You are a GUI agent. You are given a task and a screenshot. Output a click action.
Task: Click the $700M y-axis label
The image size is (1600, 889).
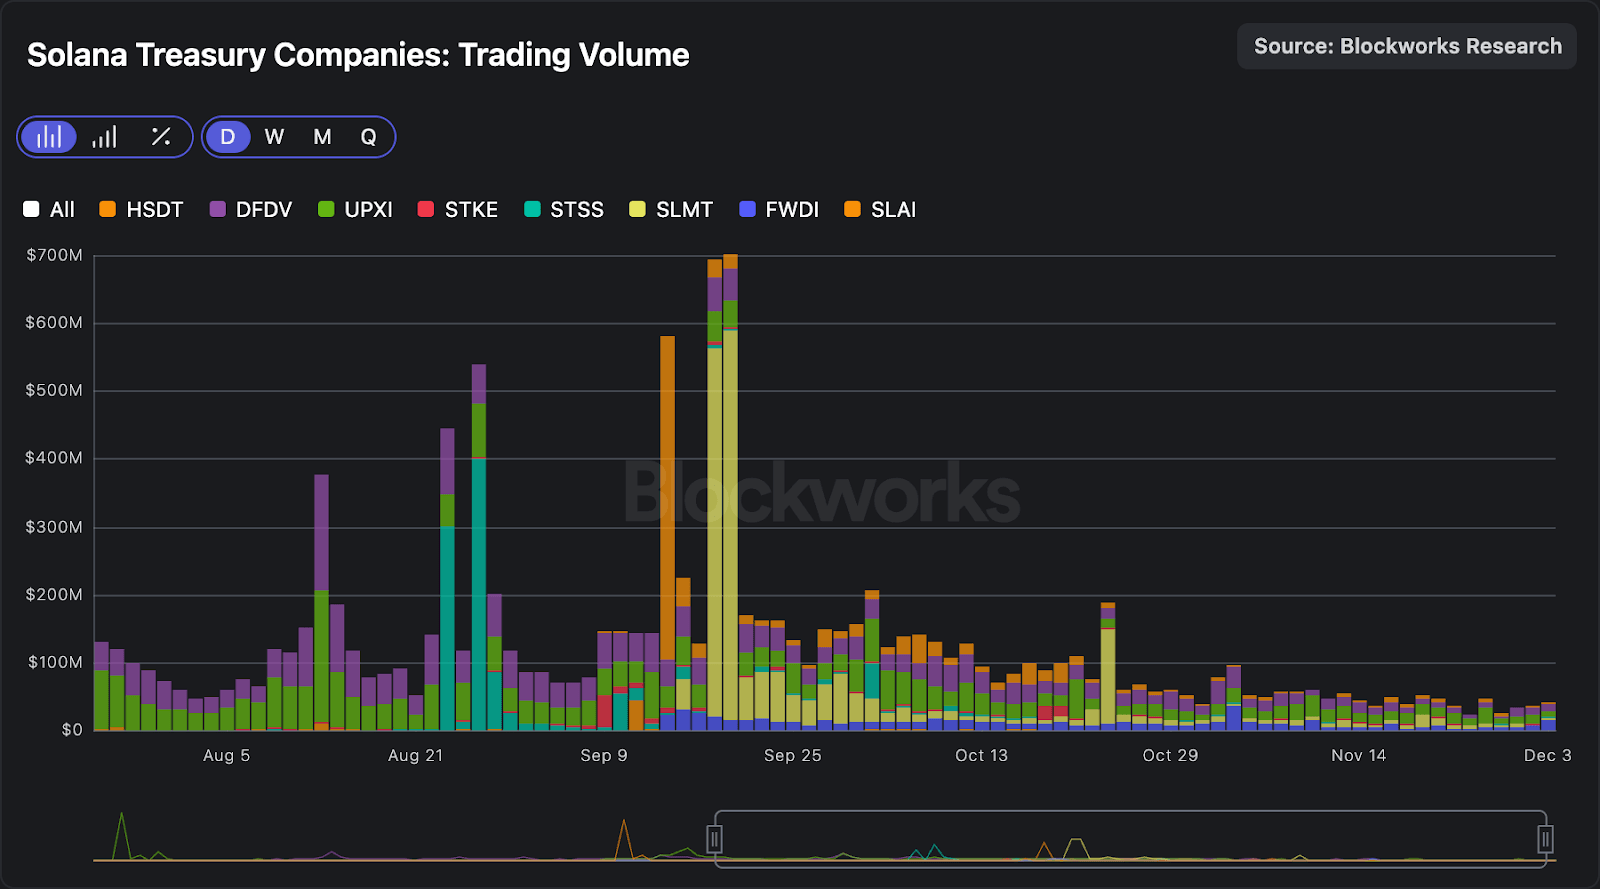[54, 255]
